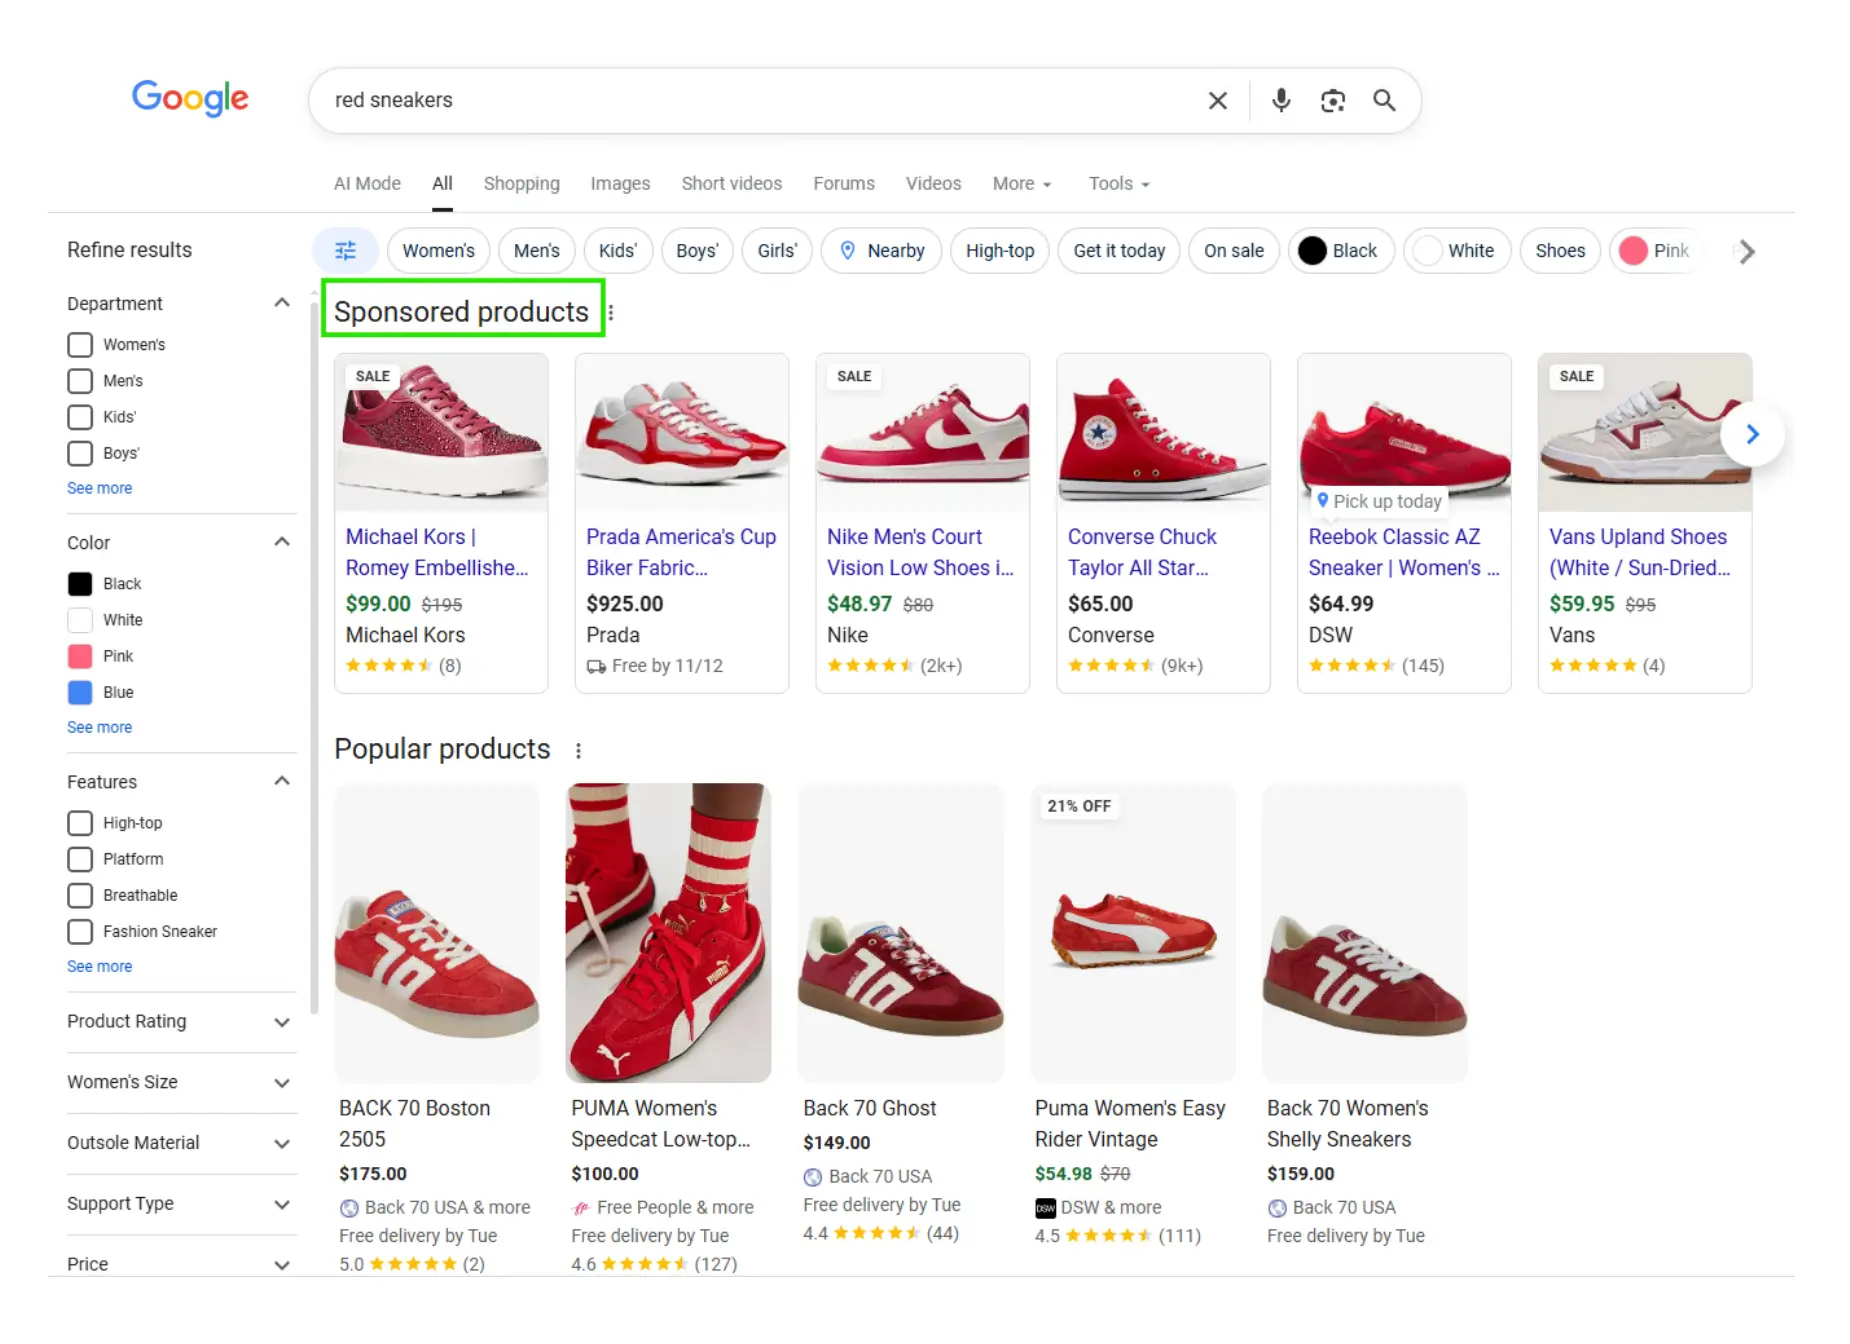Open Popular products three-dot menu
Screen dimensions: 1850x1344
[x=578, y=750]
